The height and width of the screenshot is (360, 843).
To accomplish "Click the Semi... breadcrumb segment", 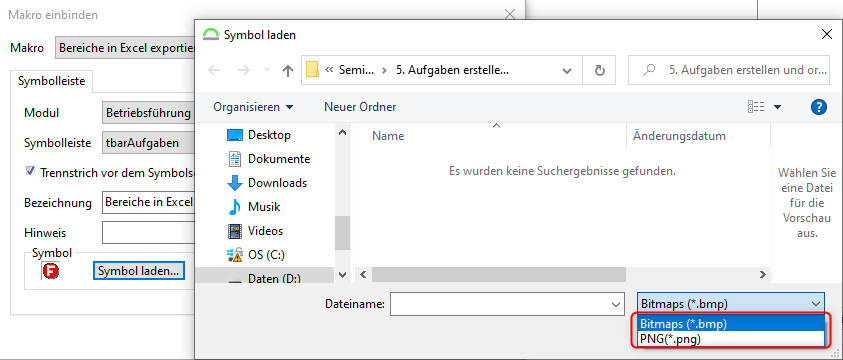I will coord(357,70).
